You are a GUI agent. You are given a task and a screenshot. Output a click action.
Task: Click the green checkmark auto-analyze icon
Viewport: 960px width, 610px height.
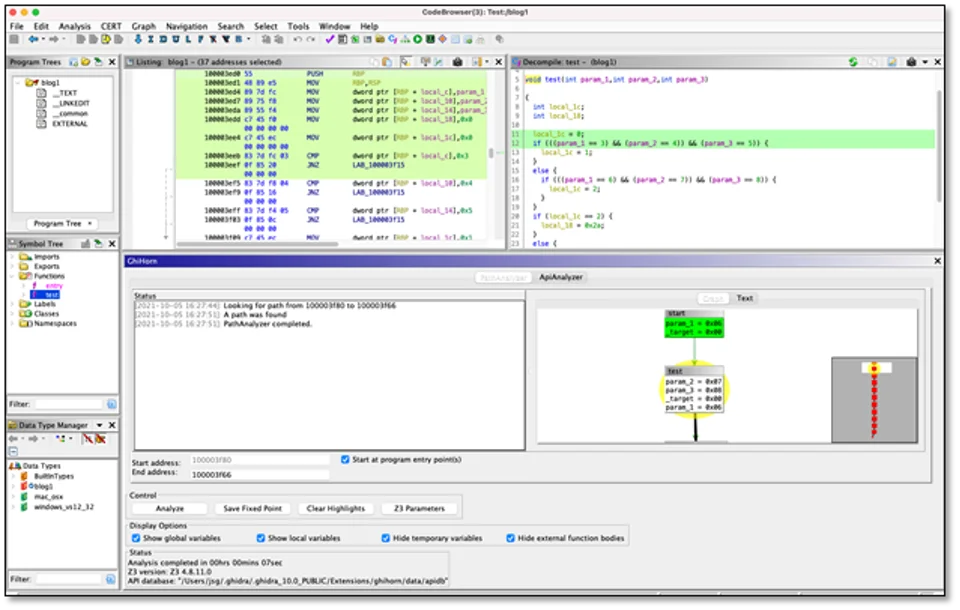click(328, 39)
